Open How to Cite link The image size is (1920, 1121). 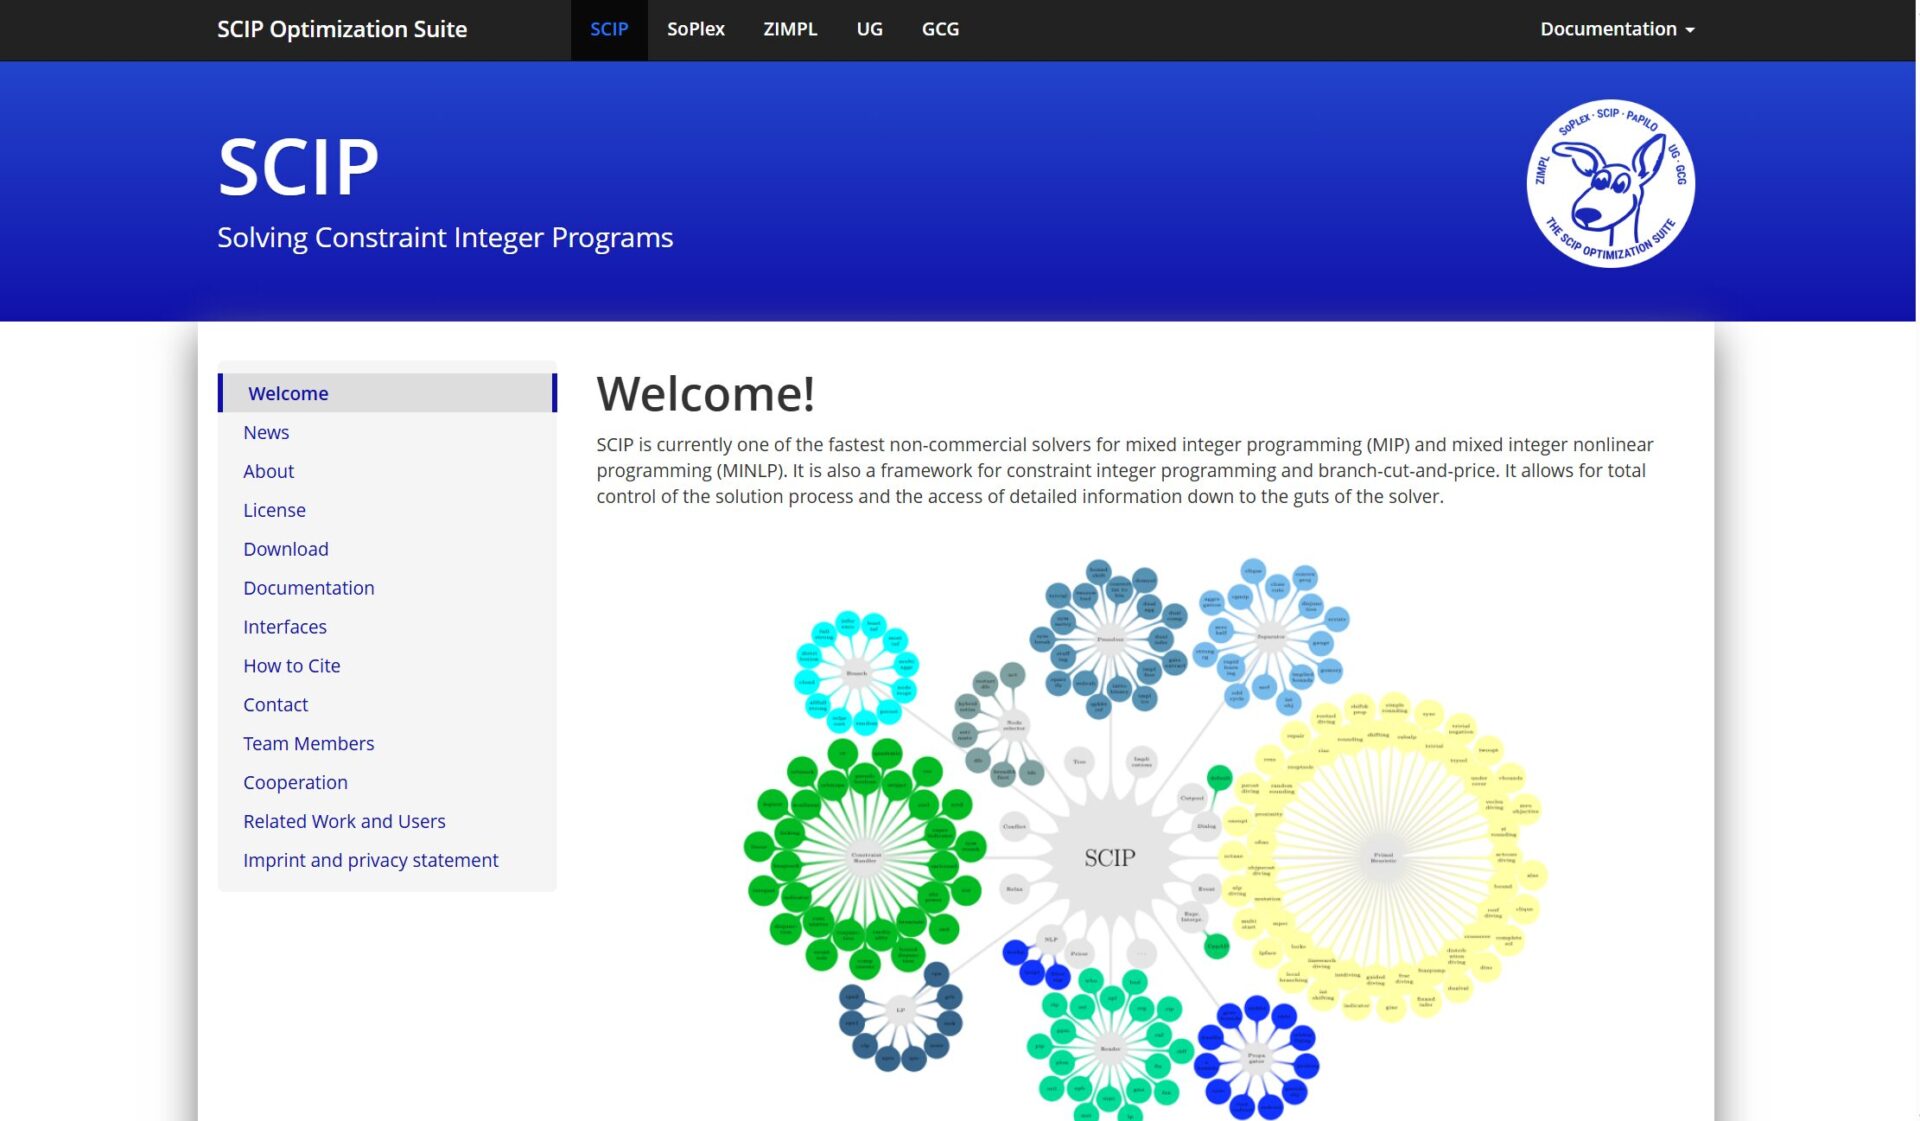click(291, 666)
